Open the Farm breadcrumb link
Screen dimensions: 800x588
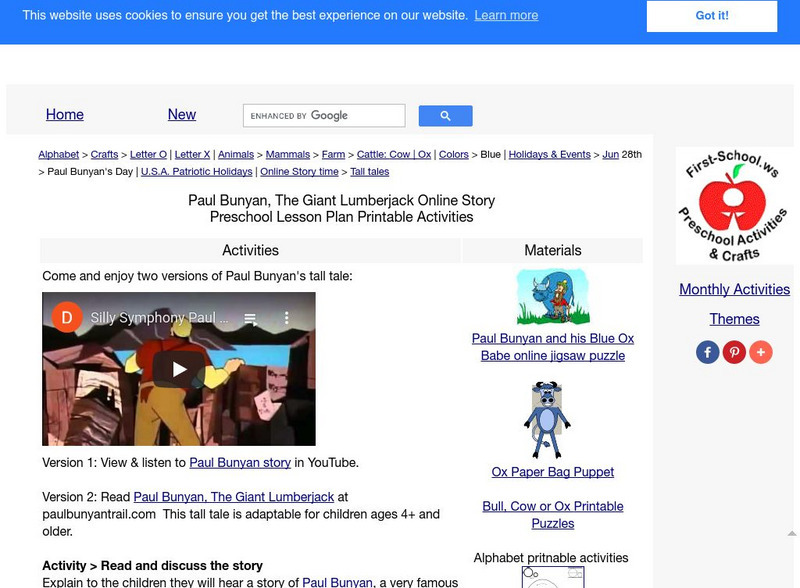(333, 155)
